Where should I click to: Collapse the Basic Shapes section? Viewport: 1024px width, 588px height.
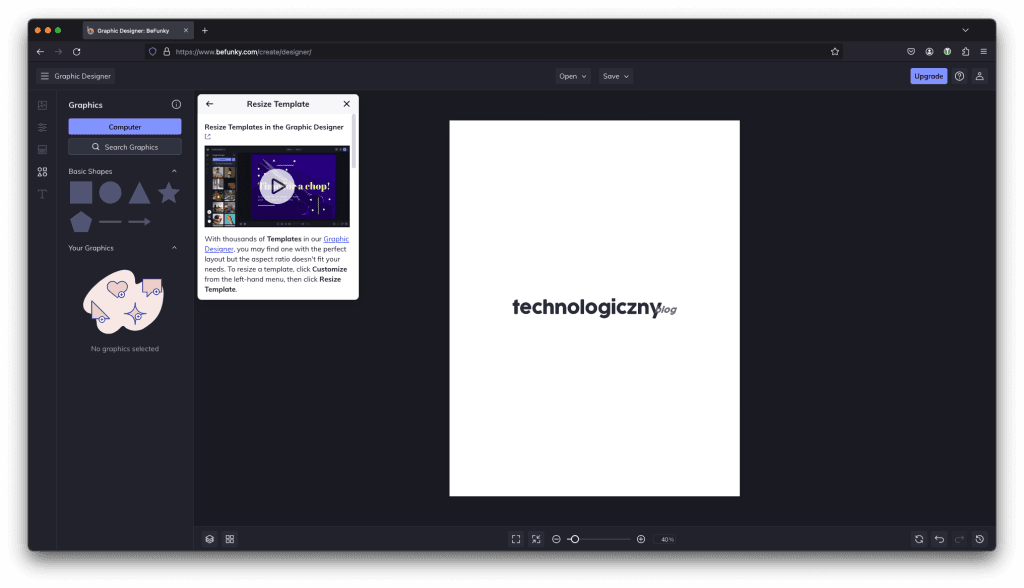coord(174,171)
